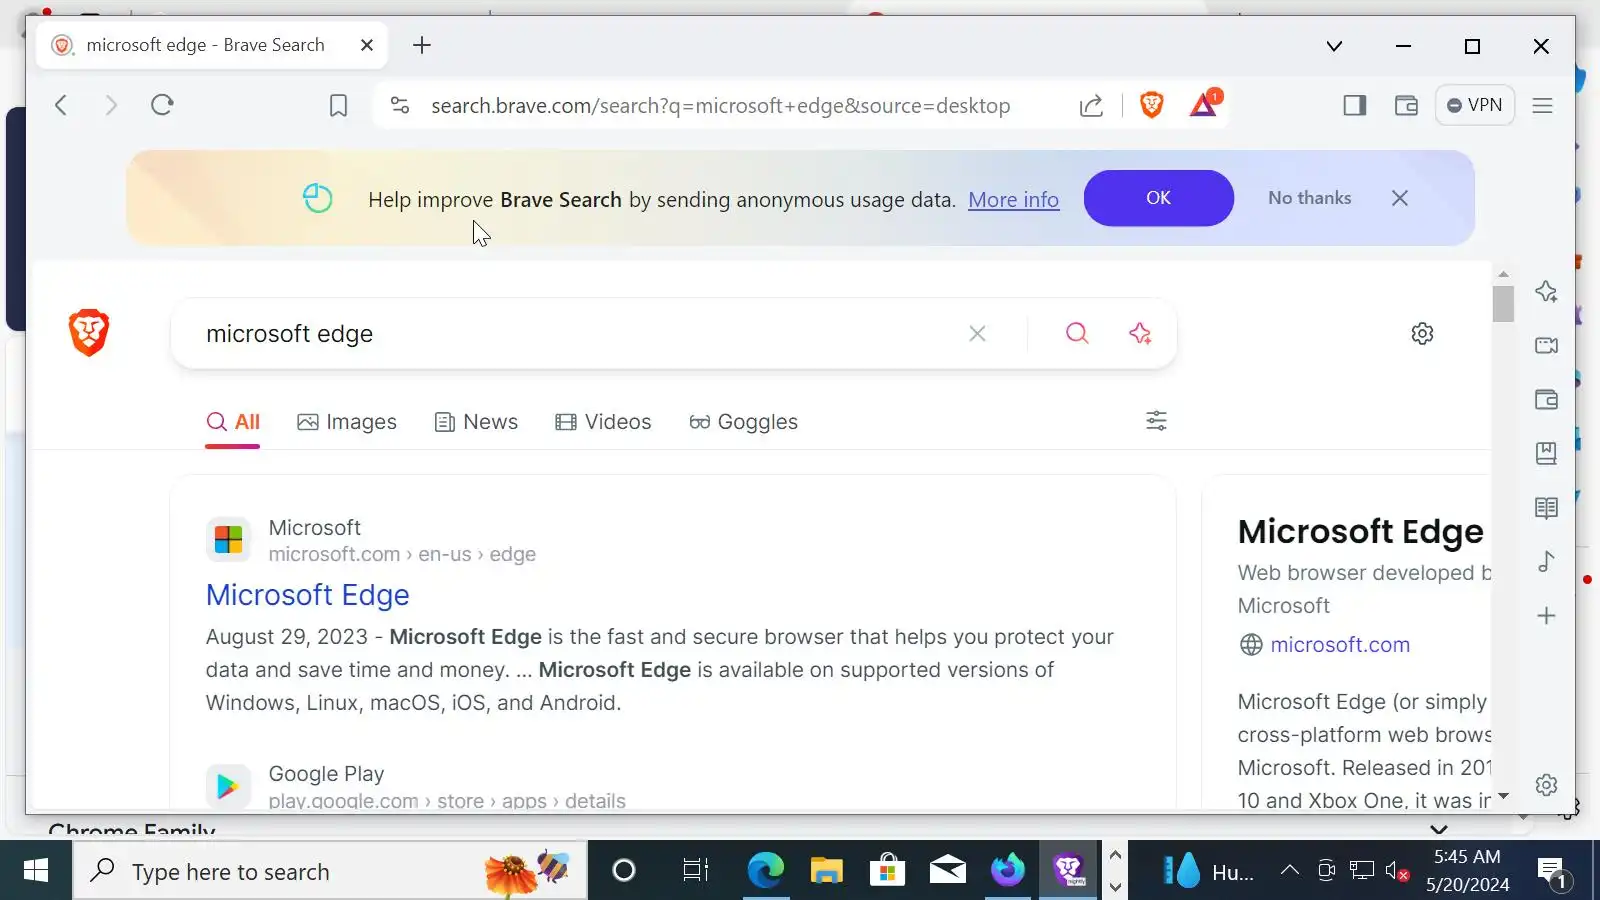Share this page via the share icon

pyautogui.click(x=1091, y=106)
